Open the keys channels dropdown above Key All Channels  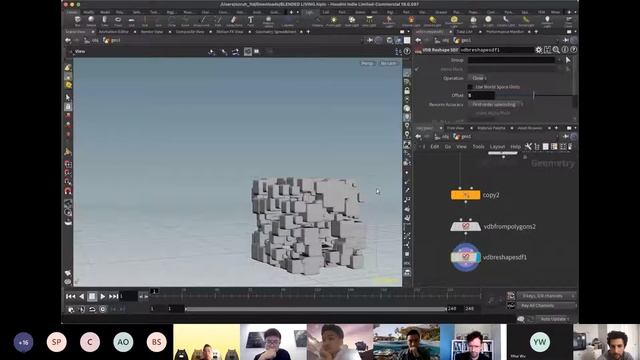[547, 296]
